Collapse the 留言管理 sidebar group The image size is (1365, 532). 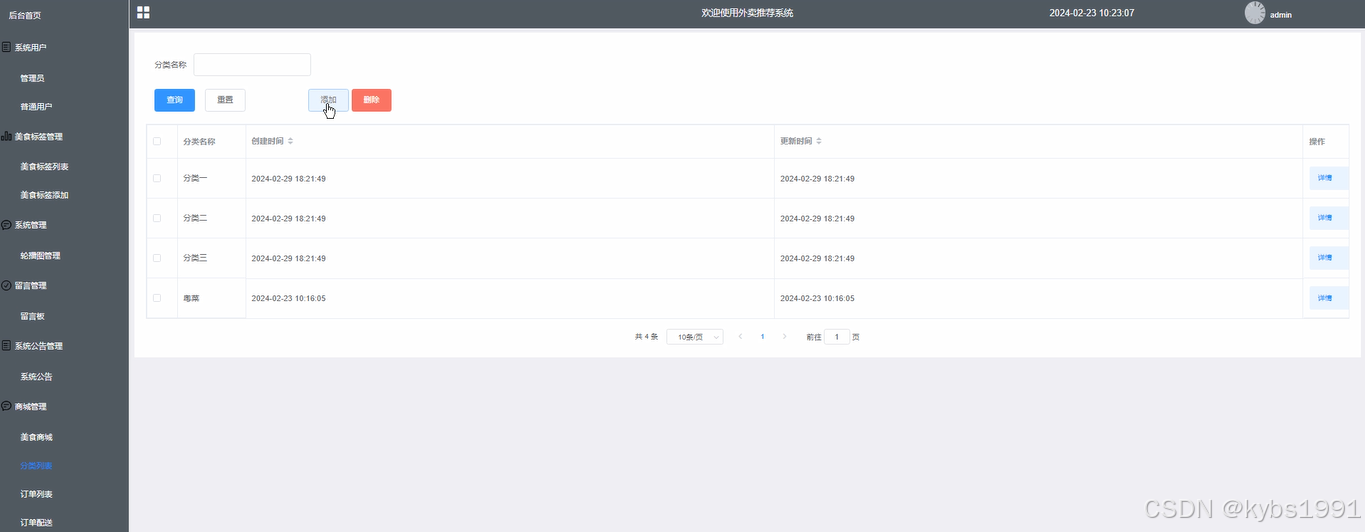64,285
